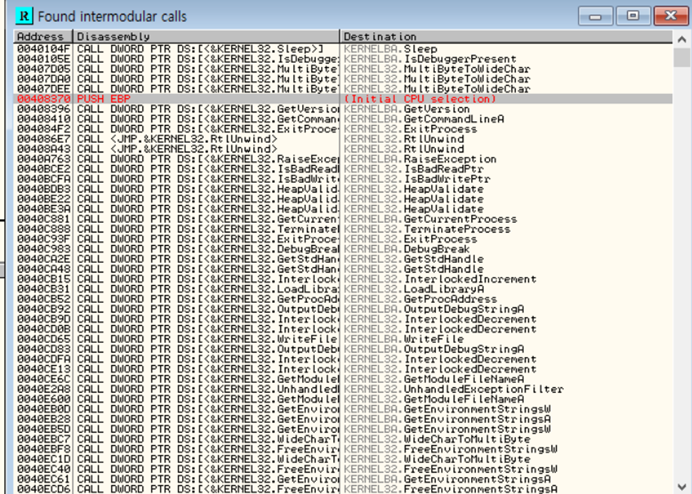Select the GetStdHandle call at 0040CA2E
This screenshot has width=692, height=494.
coord(343,259)
